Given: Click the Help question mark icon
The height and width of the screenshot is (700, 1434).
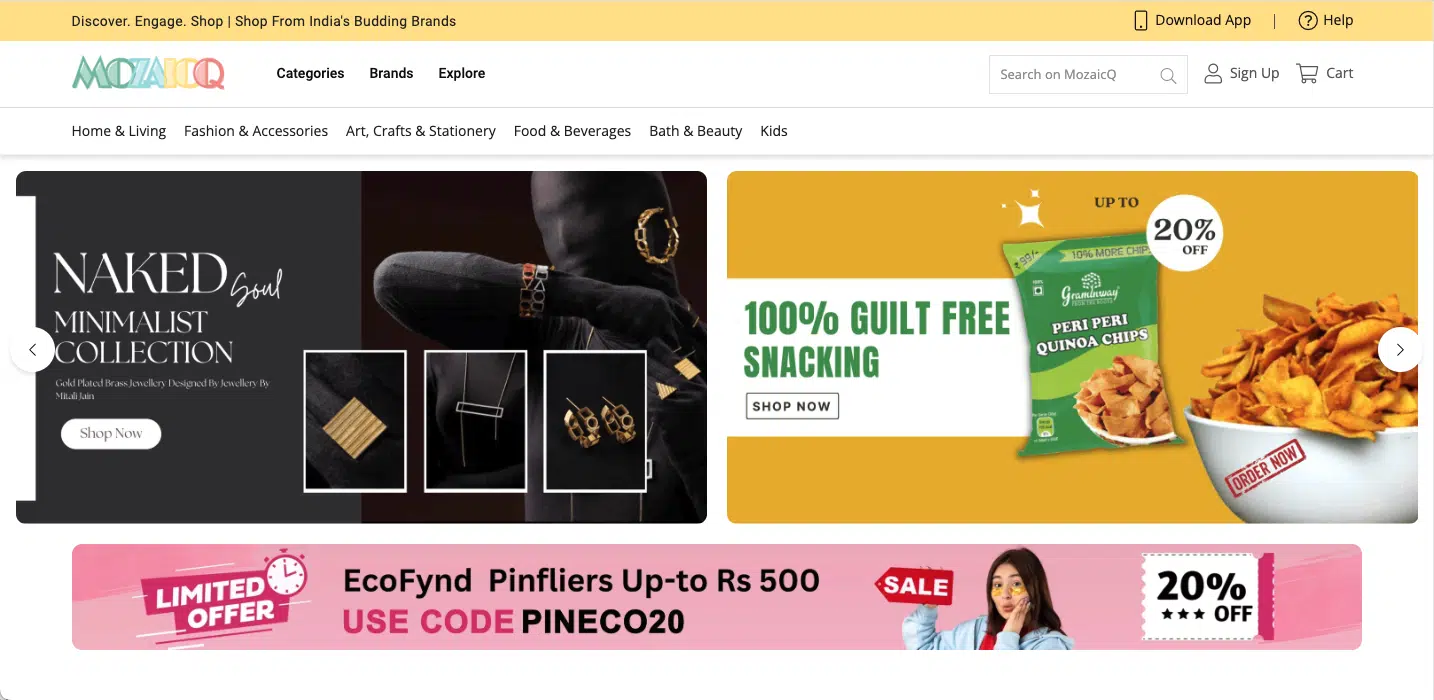Looking at the screenshot, I should (1307, 20).
